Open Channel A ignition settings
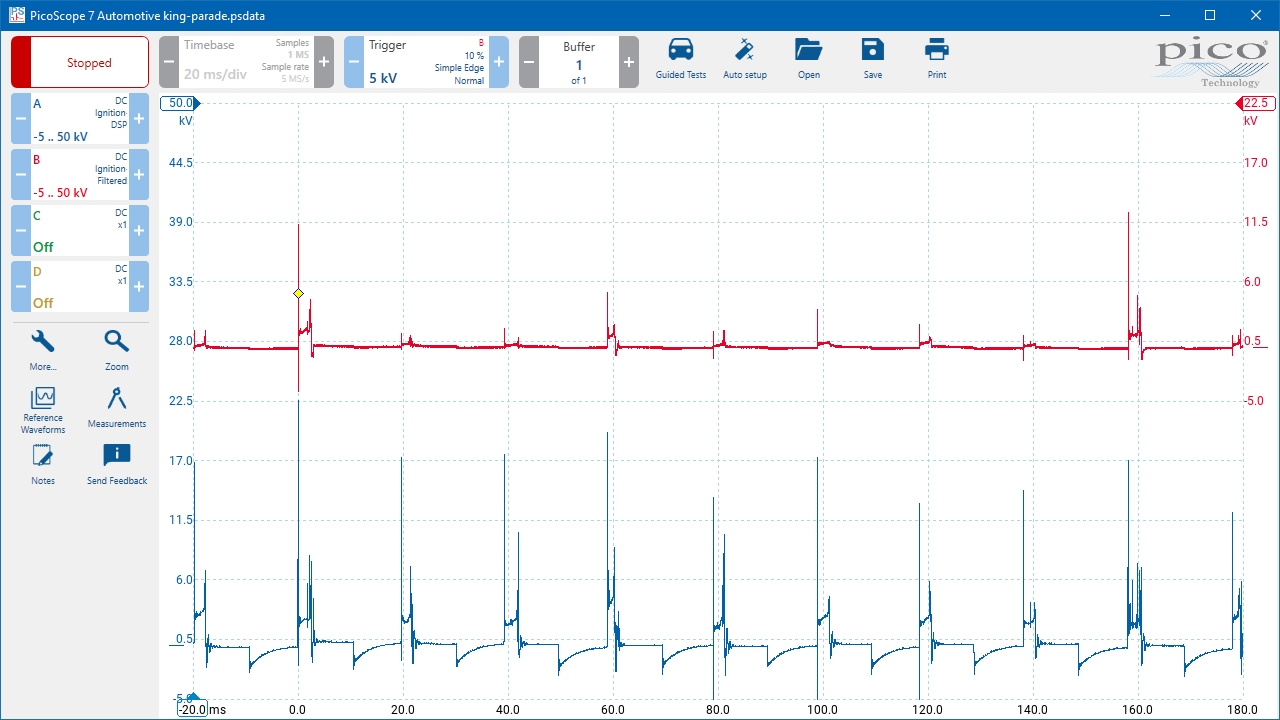The height and width of the screenshot is (720, 1280). click(80, 118)
